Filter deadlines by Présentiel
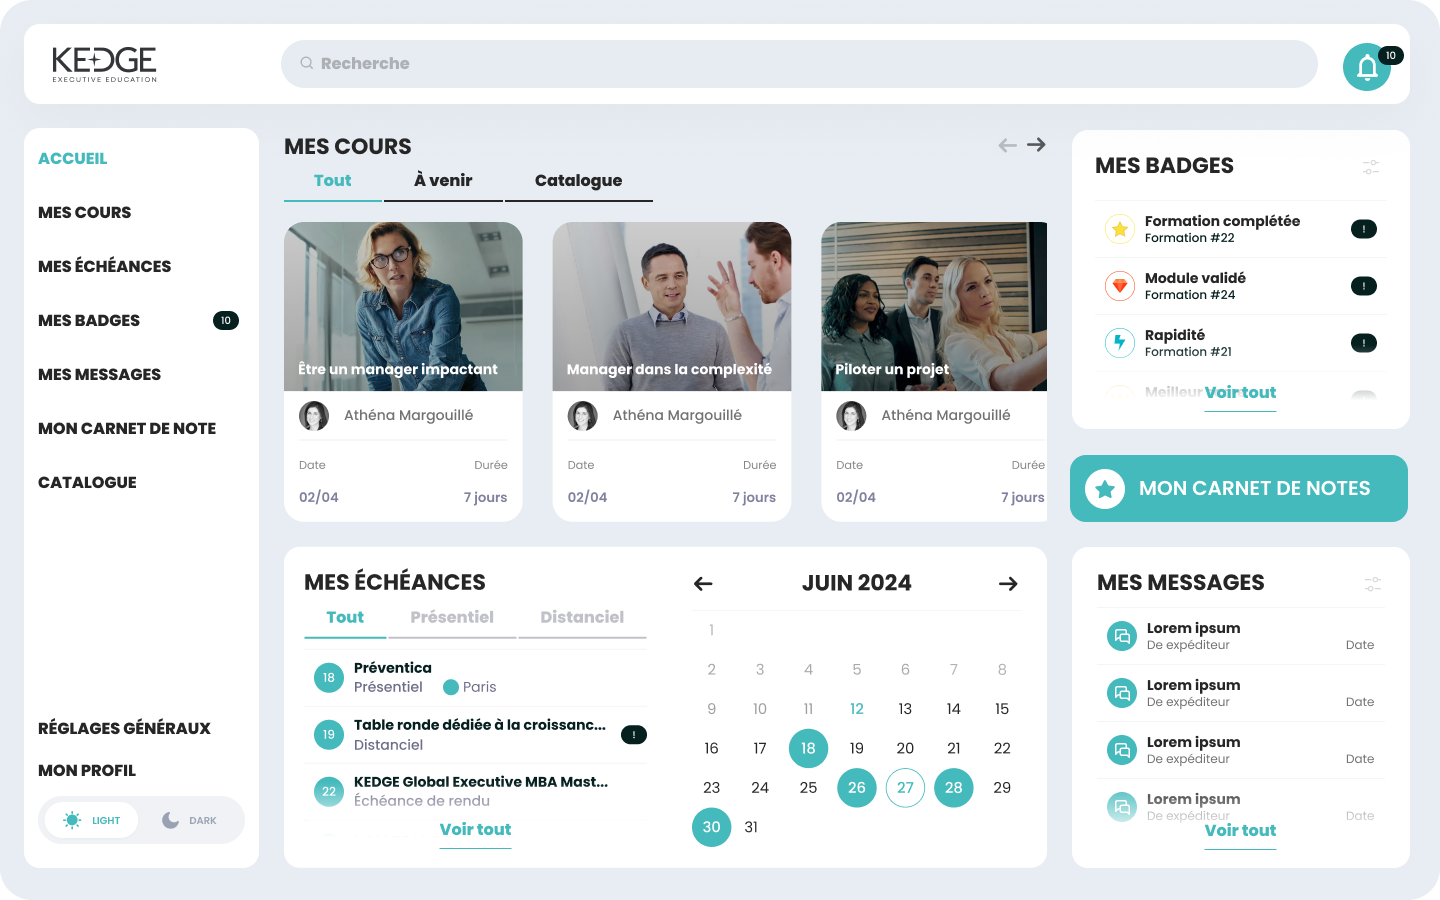 pyautogui.click(x=452, y=617)
